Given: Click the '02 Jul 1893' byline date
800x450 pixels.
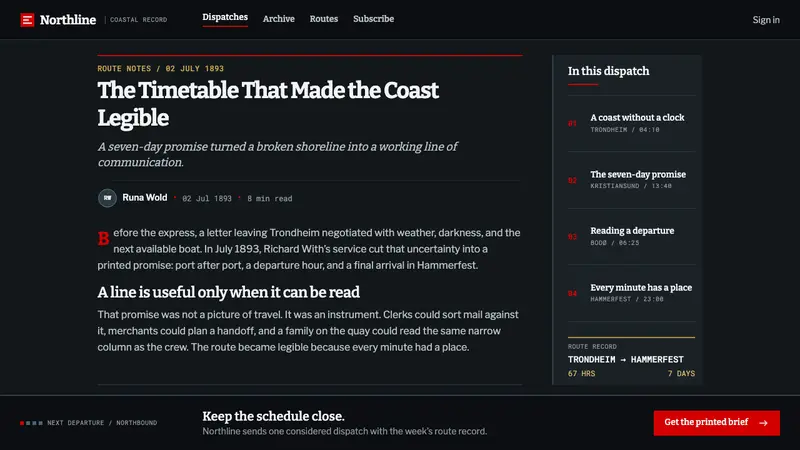Looking at the screenshot, I should pyautogui.click(x=207, y=198).
